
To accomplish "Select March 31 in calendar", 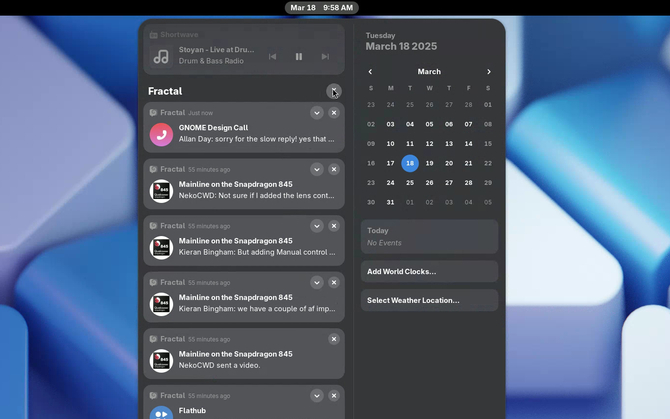I will coord(391,202).
